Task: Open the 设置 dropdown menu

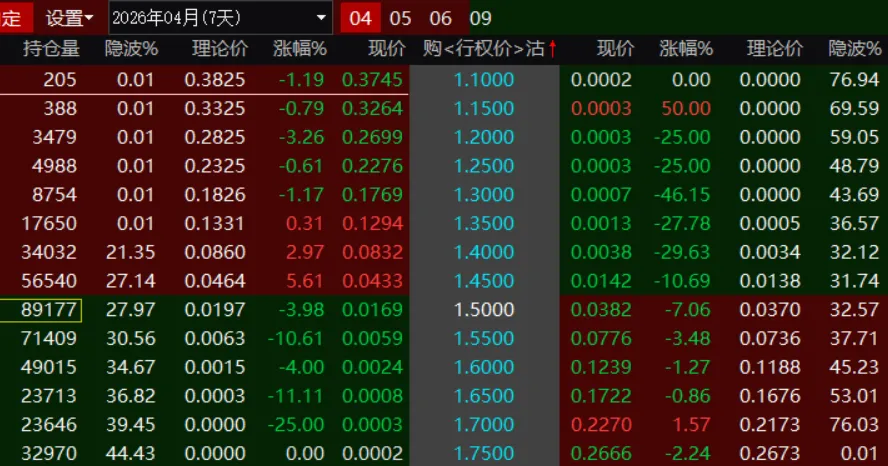Action: [69, 18]
